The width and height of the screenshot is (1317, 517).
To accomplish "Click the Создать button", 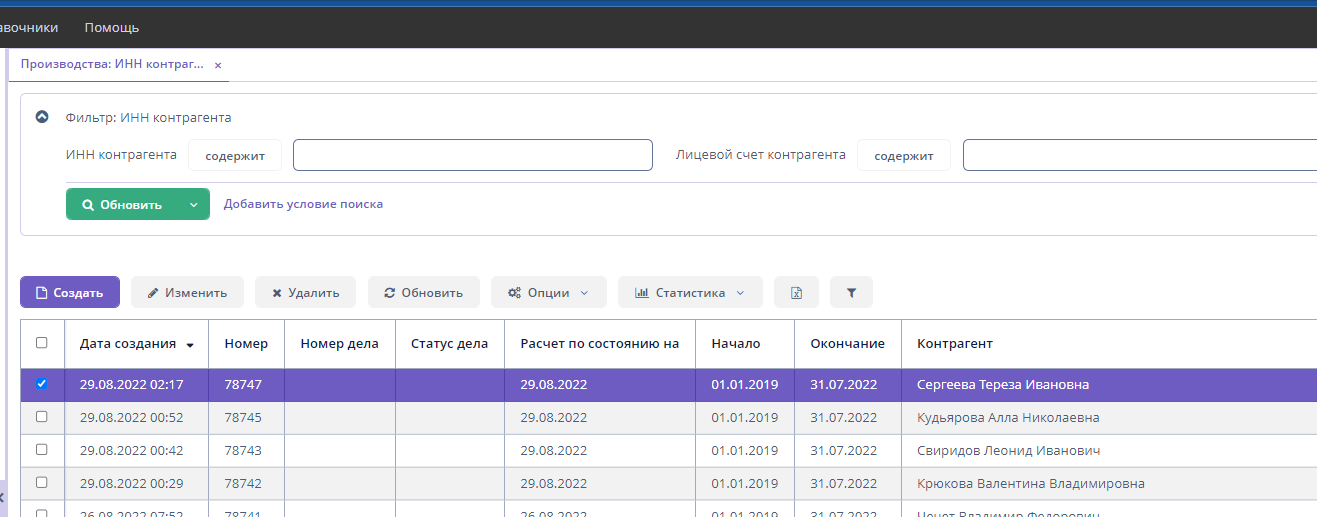I will pos(70,293).
